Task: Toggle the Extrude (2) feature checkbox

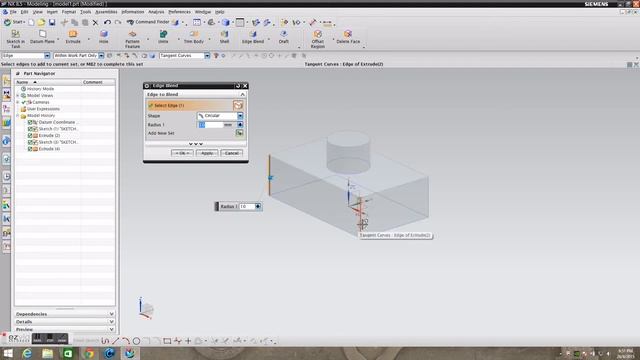Action: (30, 135)
